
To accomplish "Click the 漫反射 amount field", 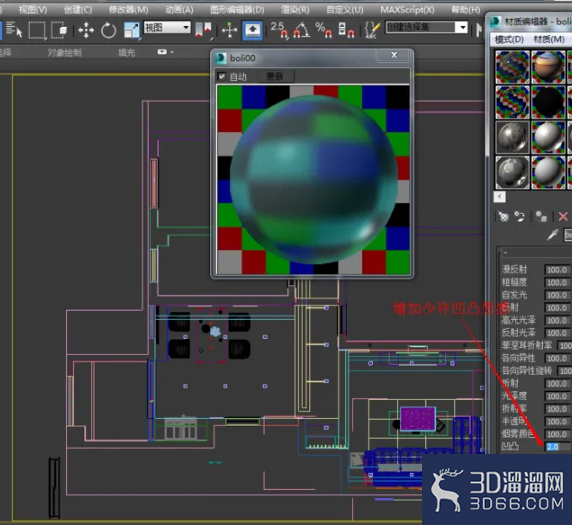I will [x=557, y=270].
